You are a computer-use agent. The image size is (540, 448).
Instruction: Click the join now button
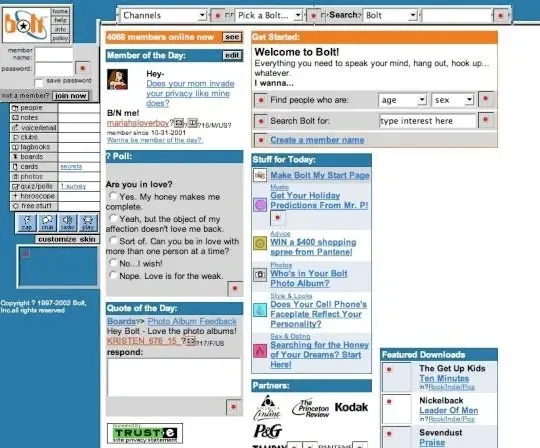point(71,96)
